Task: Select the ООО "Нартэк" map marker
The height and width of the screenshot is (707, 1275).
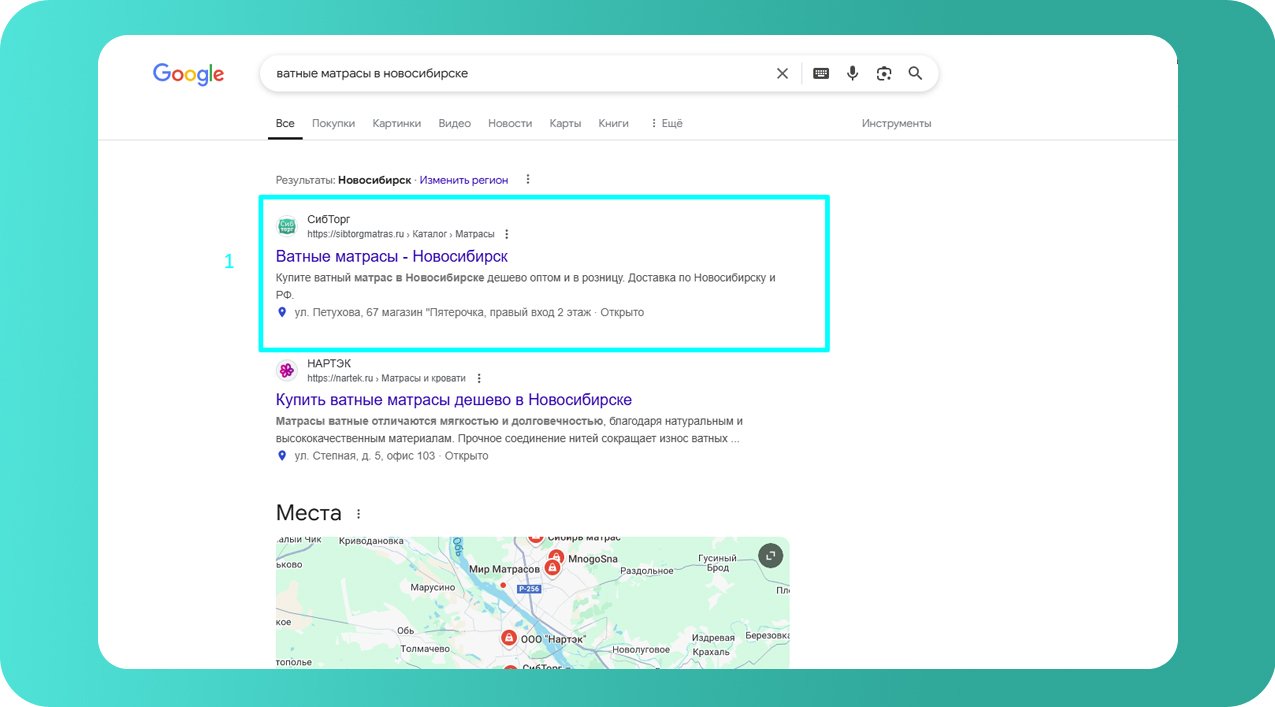Action: pyautogui.click(x=508, y=638)
